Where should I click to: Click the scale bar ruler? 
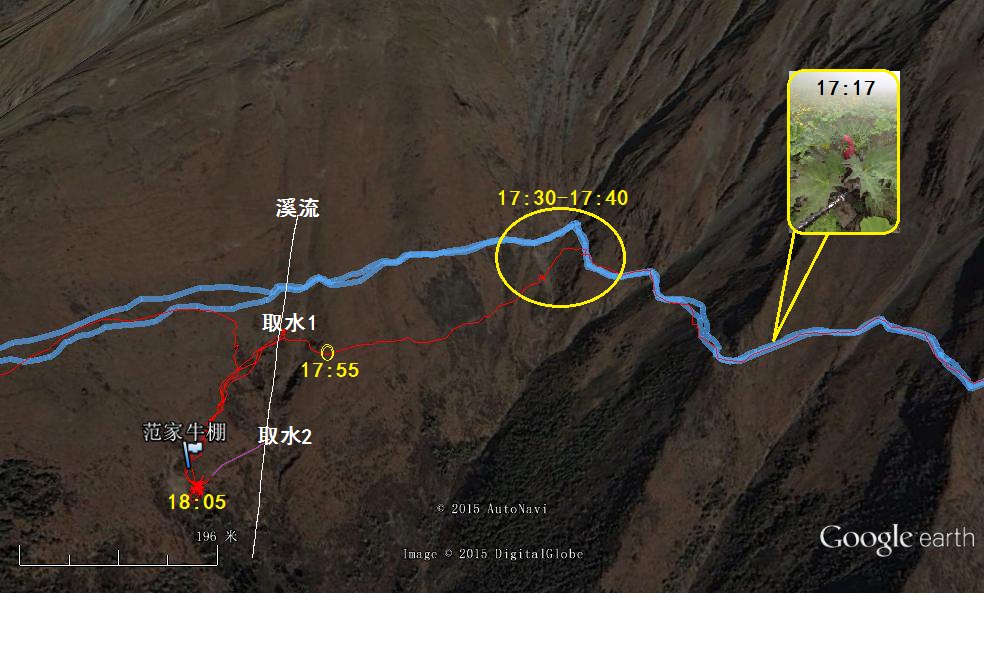pyautogui.click(x=119, y=556)
